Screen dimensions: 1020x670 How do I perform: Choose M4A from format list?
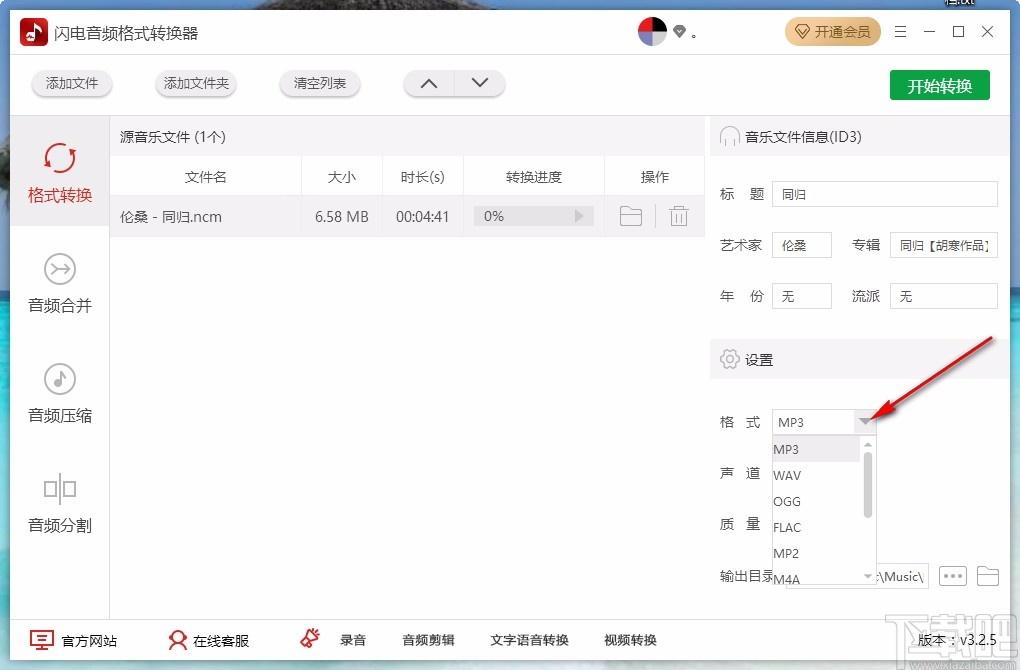pos(816,578)
